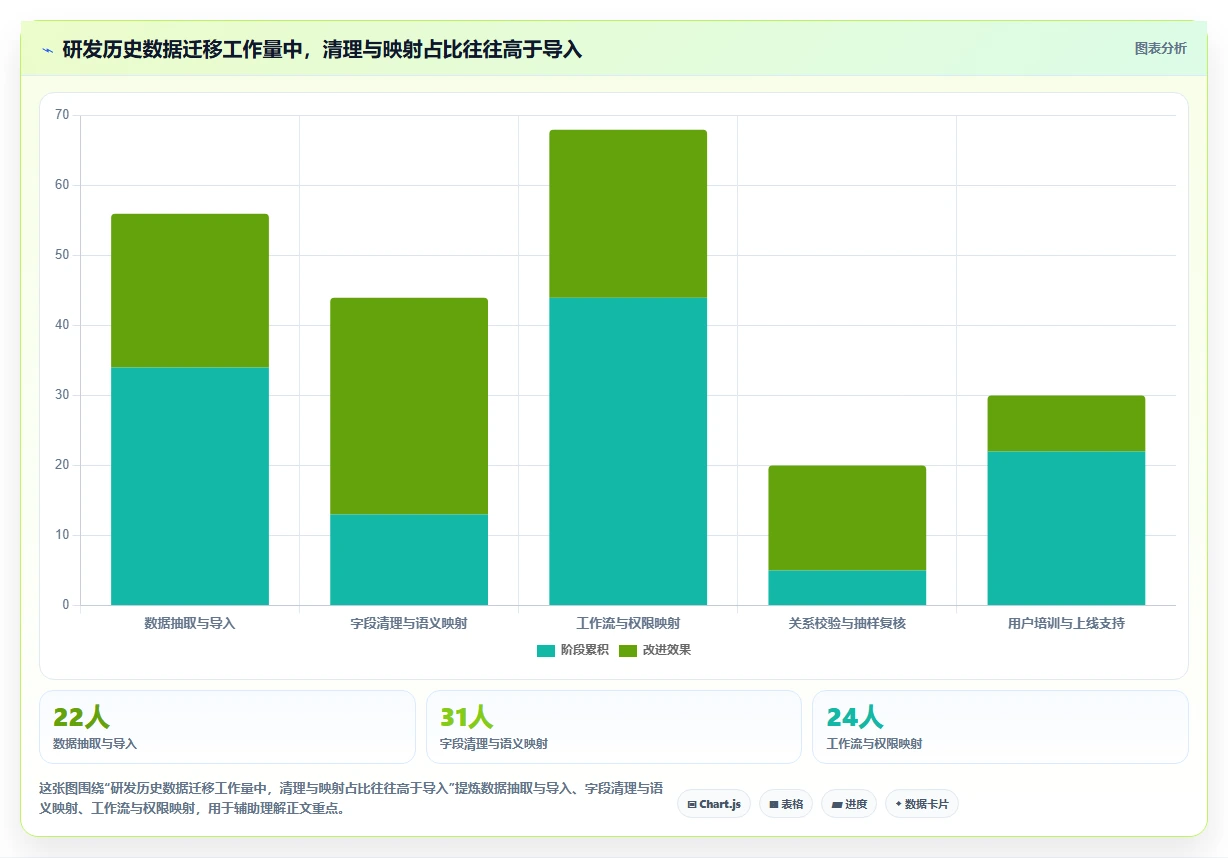Toggle the 阶段累积 legend swatch
Image resolution: width=1228 pixels, height=858 pixels.
[545, 650]
